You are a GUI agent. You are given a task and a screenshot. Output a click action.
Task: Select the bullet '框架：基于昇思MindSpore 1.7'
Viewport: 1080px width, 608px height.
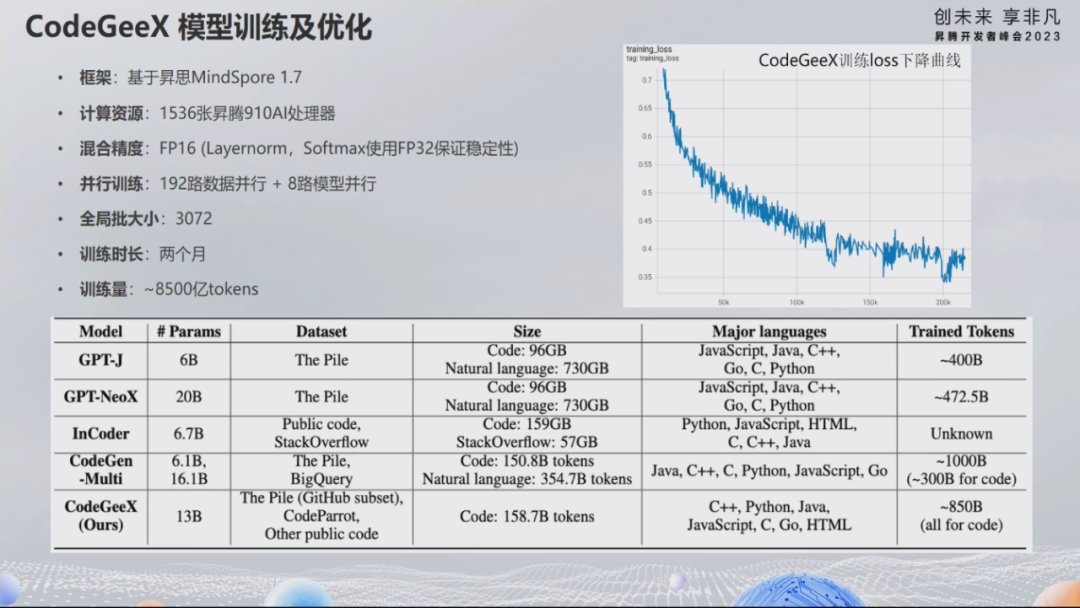(x=190, y=77)
